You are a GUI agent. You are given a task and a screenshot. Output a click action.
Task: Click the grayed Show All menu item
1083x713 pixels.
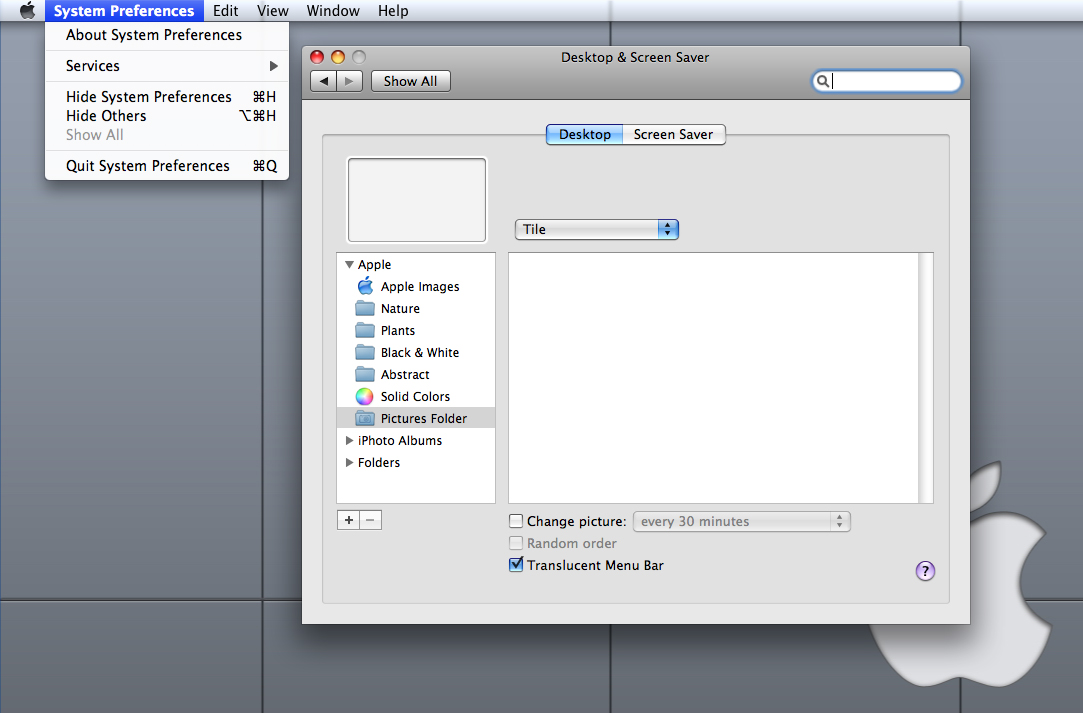point(167,135)
